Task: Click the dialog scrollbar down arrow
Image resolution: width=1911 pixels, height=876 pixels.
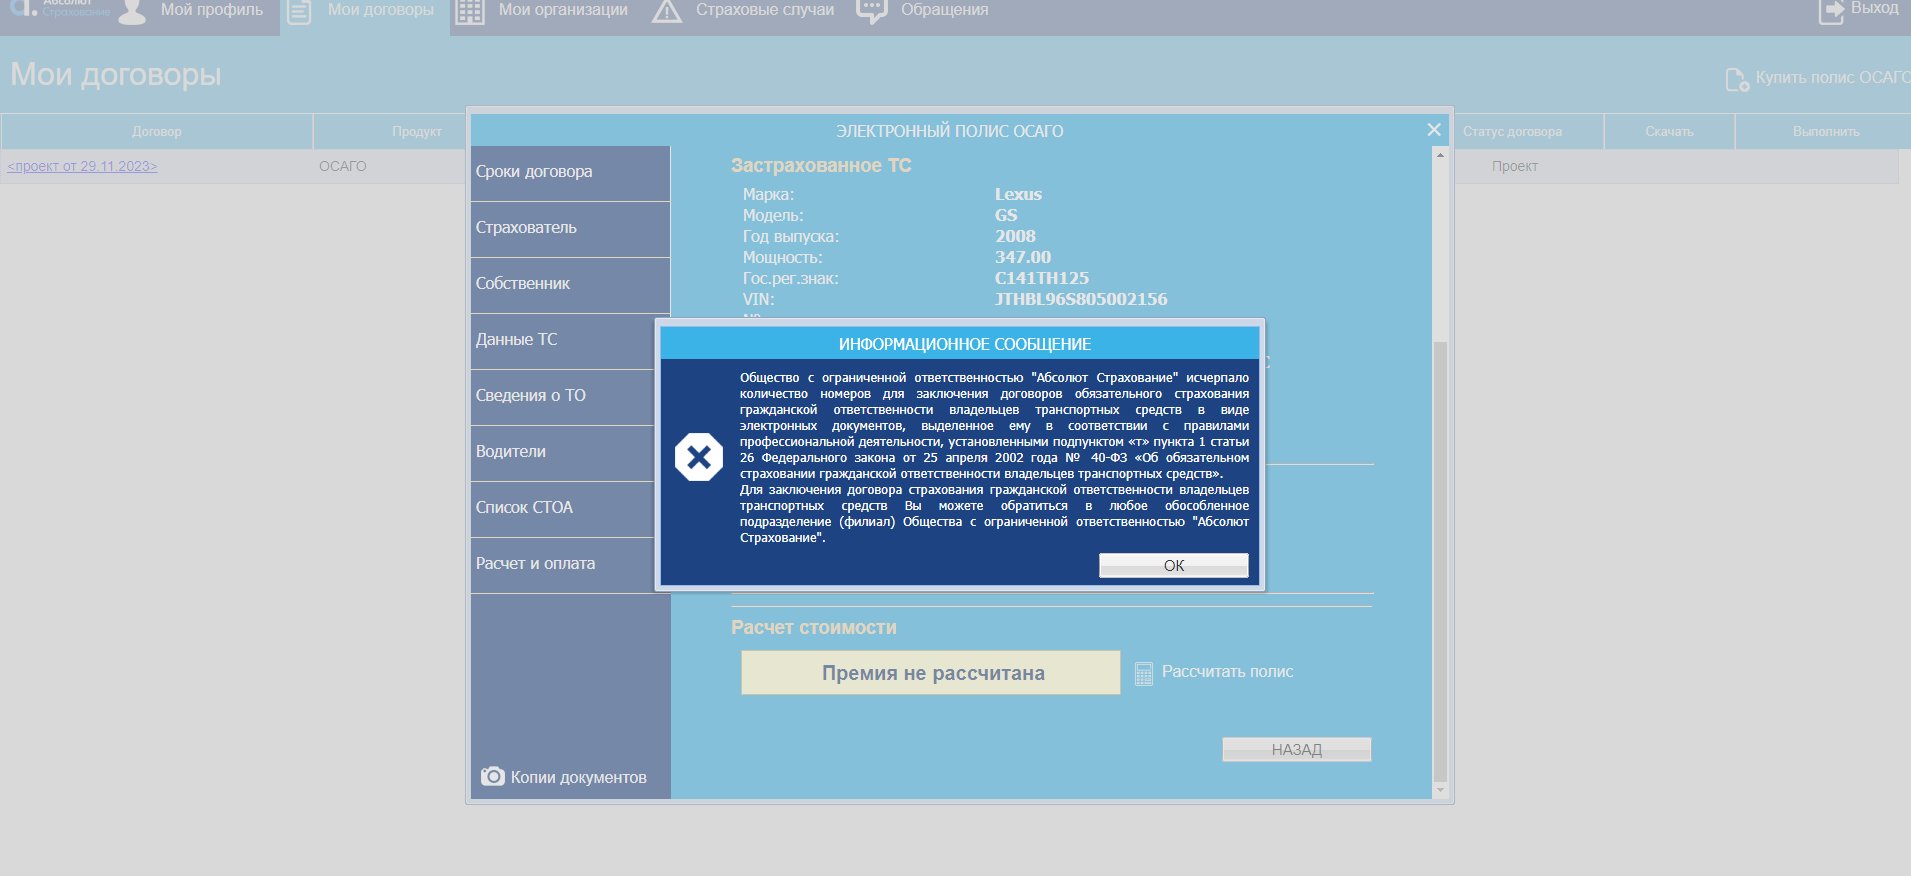Action: (1440, 790)
